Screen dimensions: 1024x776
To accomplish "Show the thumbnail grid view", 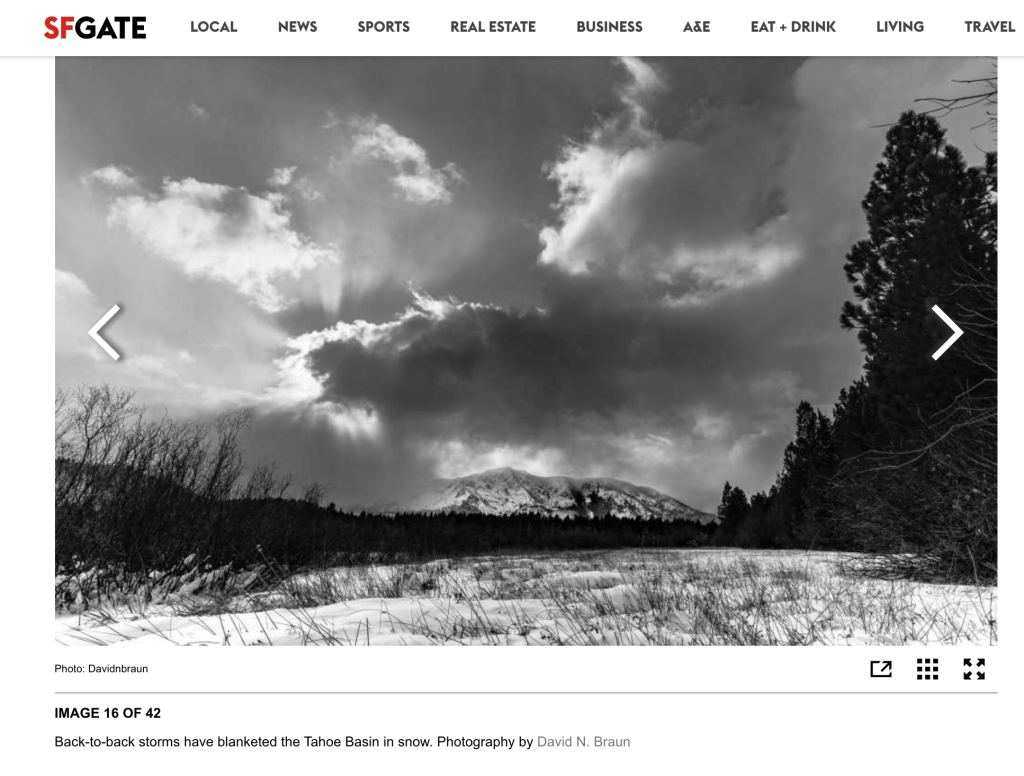I will pos(927,669).
